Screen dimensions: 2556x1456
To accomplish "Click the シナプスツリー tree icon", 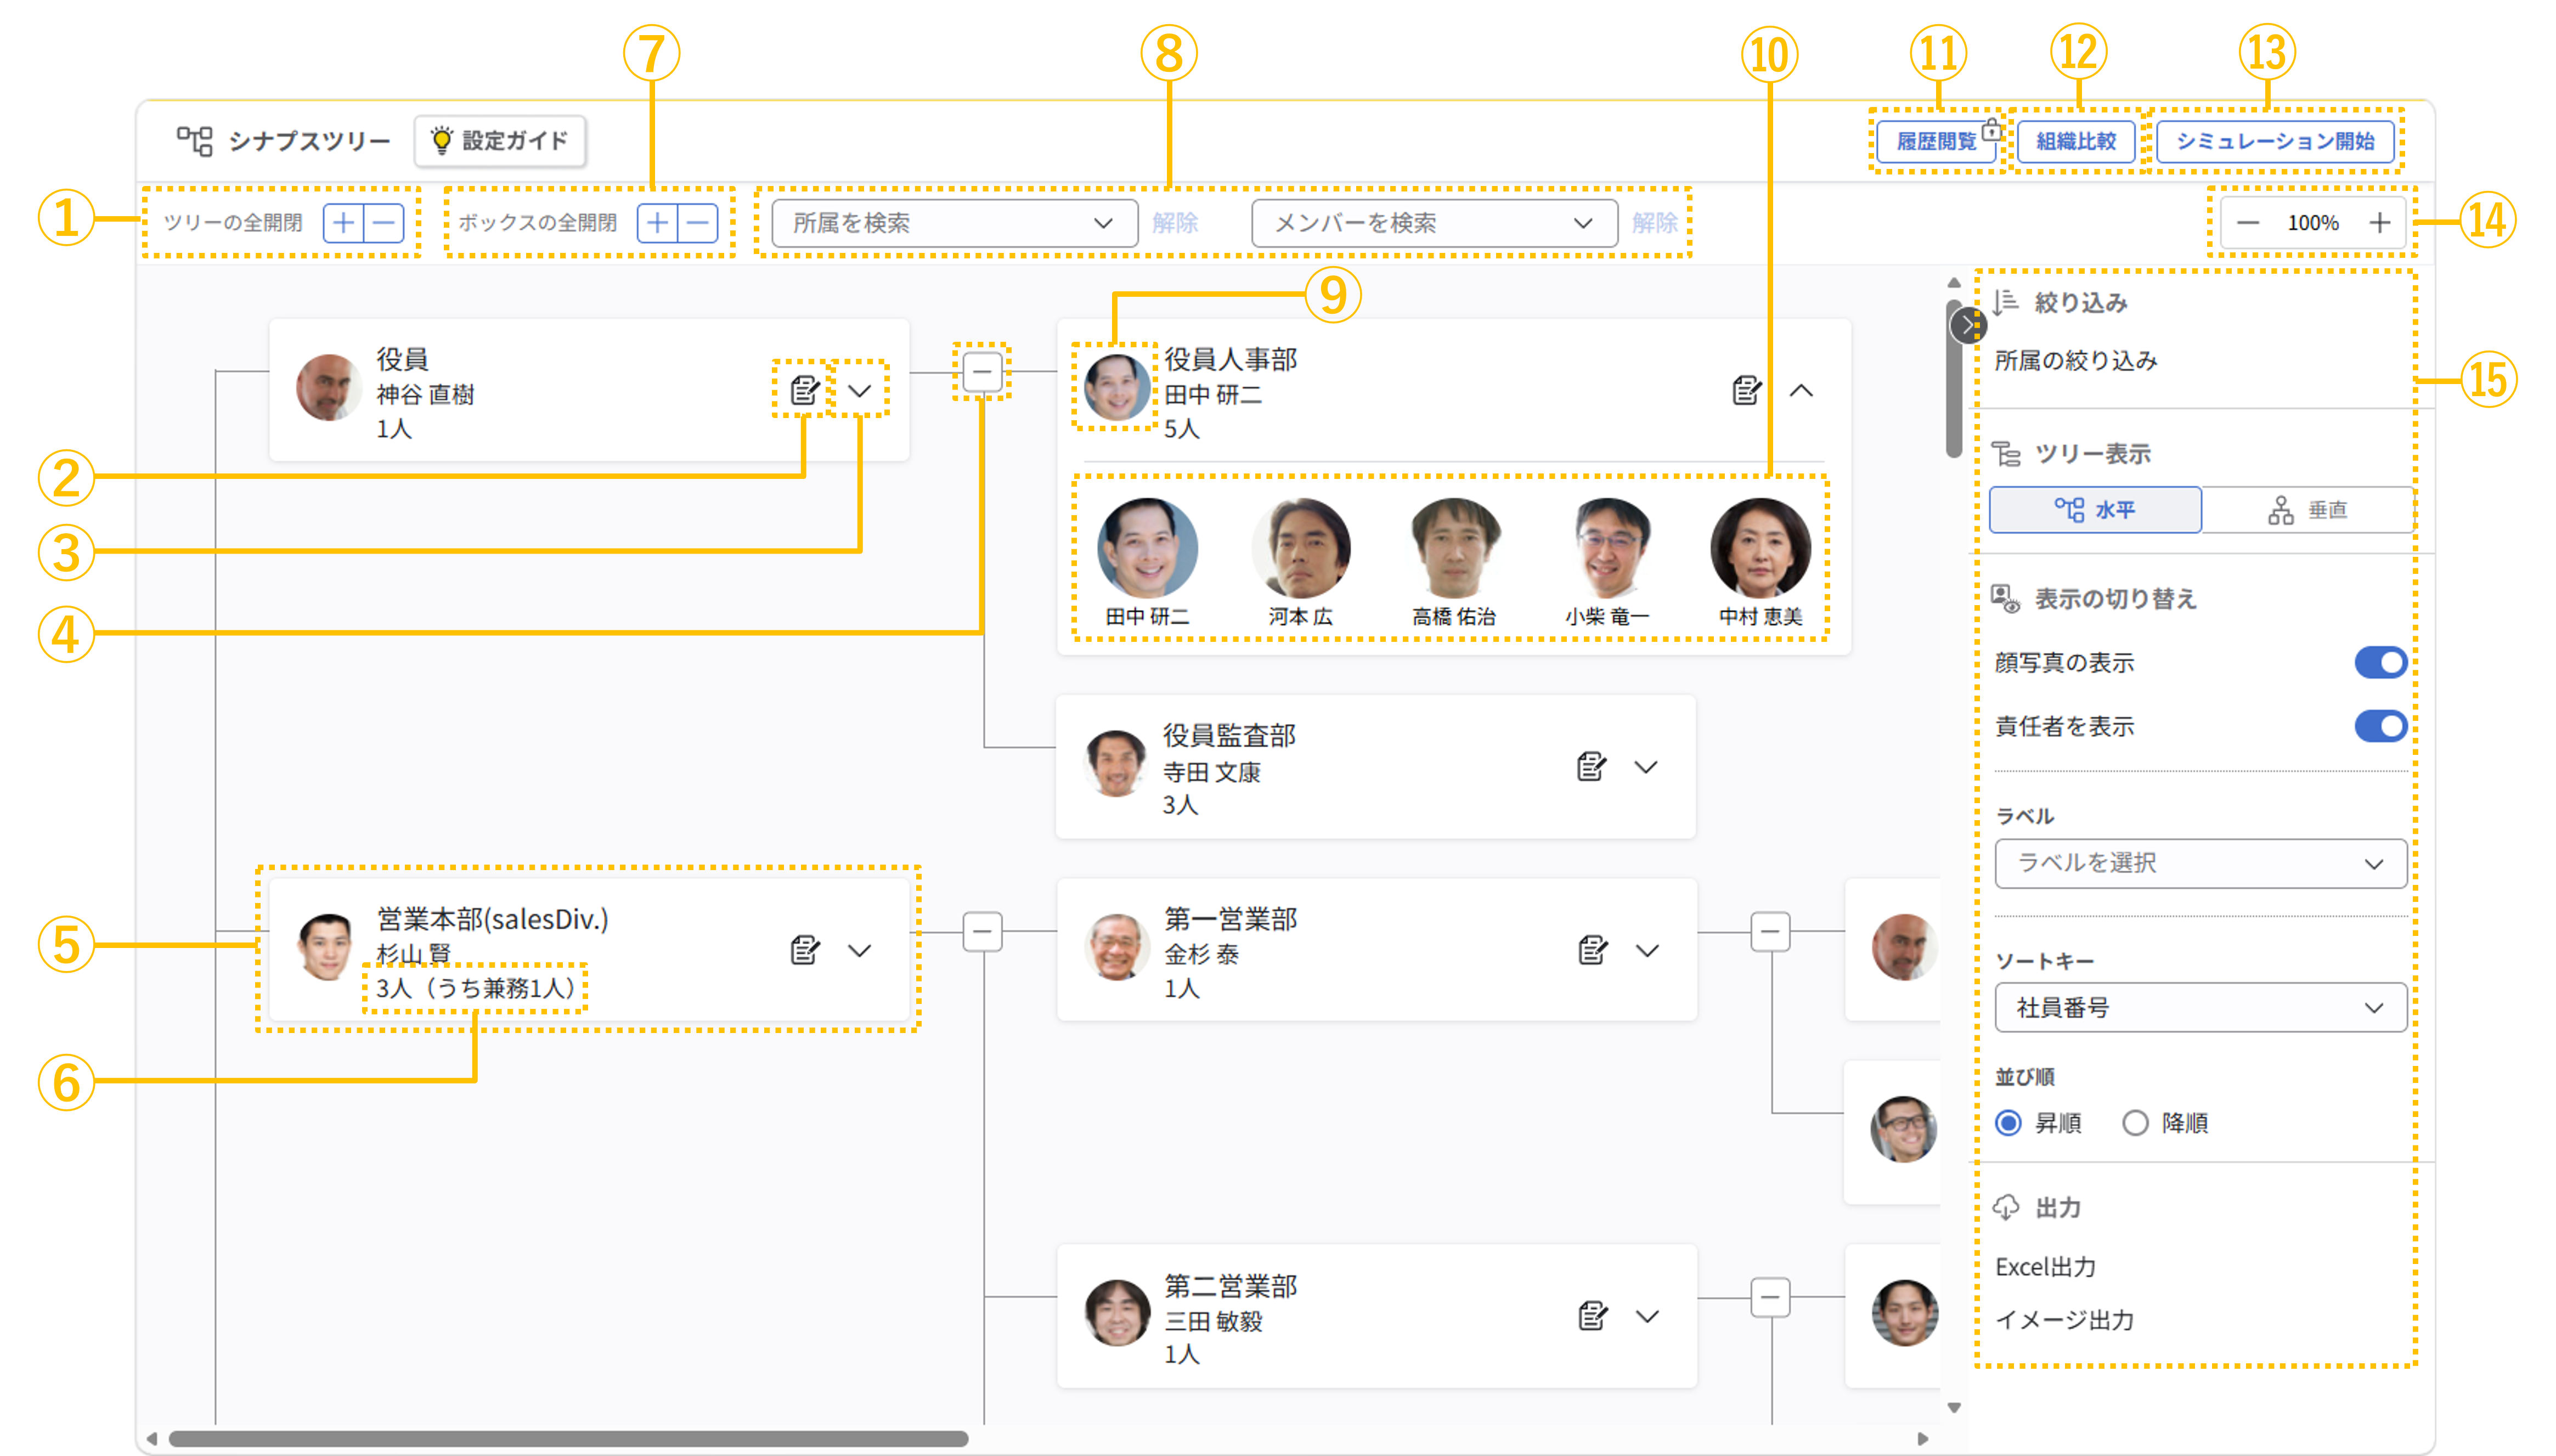I will click(x=194, y=141).
